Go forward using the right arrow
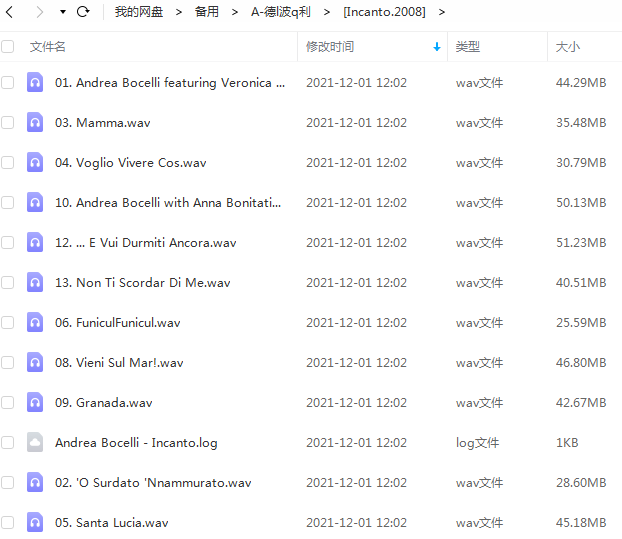 tap(40, 12)
